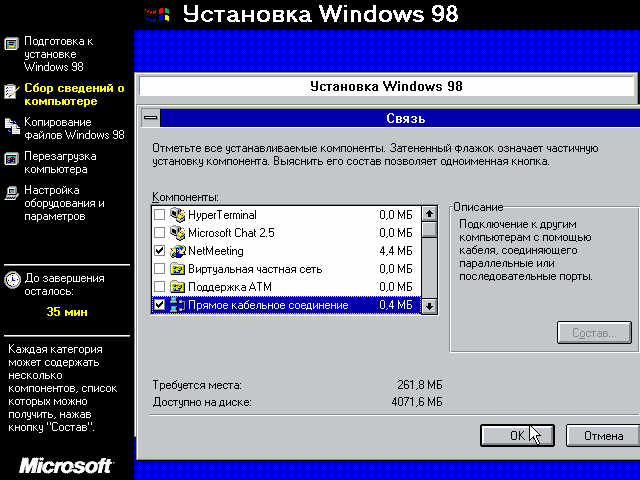Uncheck the Прямое кабельное соединение checkbox
640x480 pixels.
point(160,305)
